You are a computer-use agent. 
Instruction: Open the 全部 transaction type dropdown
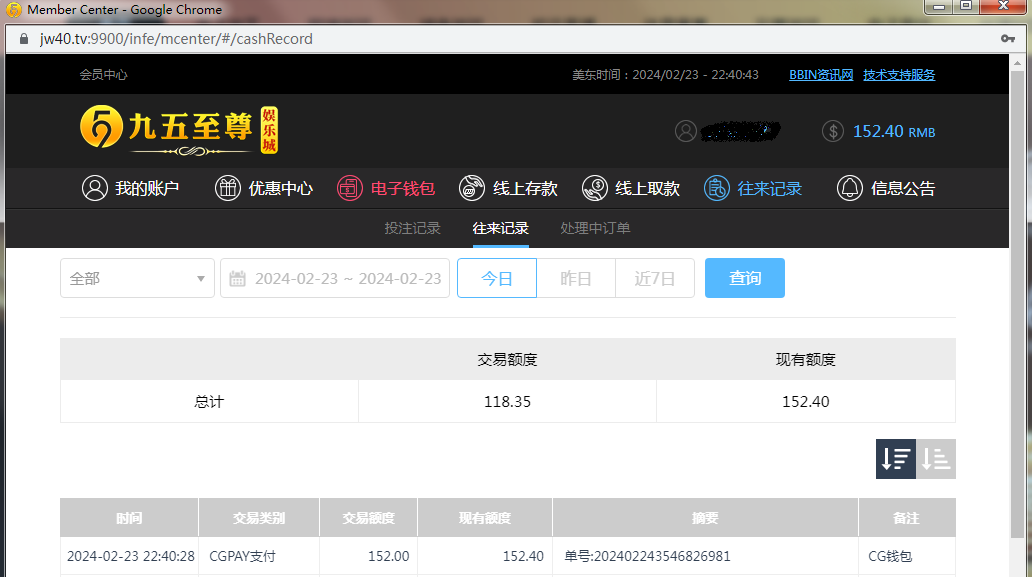pyautogui.click(x=138, y=278)
